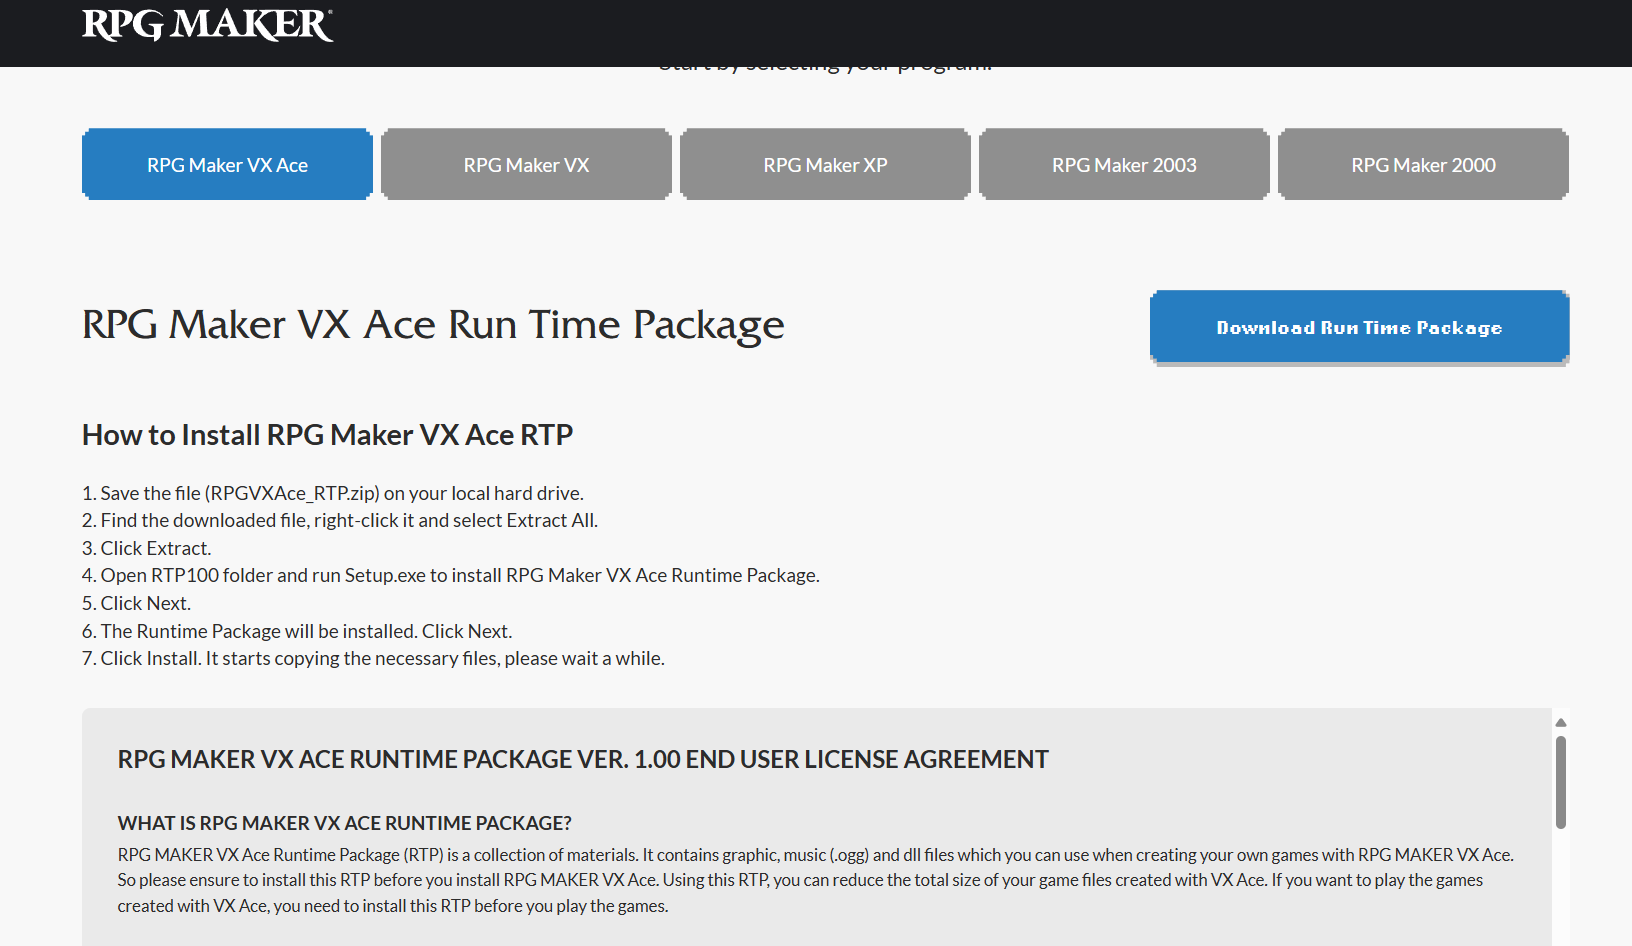Choose the RPG Maker 2003 tab
This screenshot has width=1632, height=946.
1124,165
